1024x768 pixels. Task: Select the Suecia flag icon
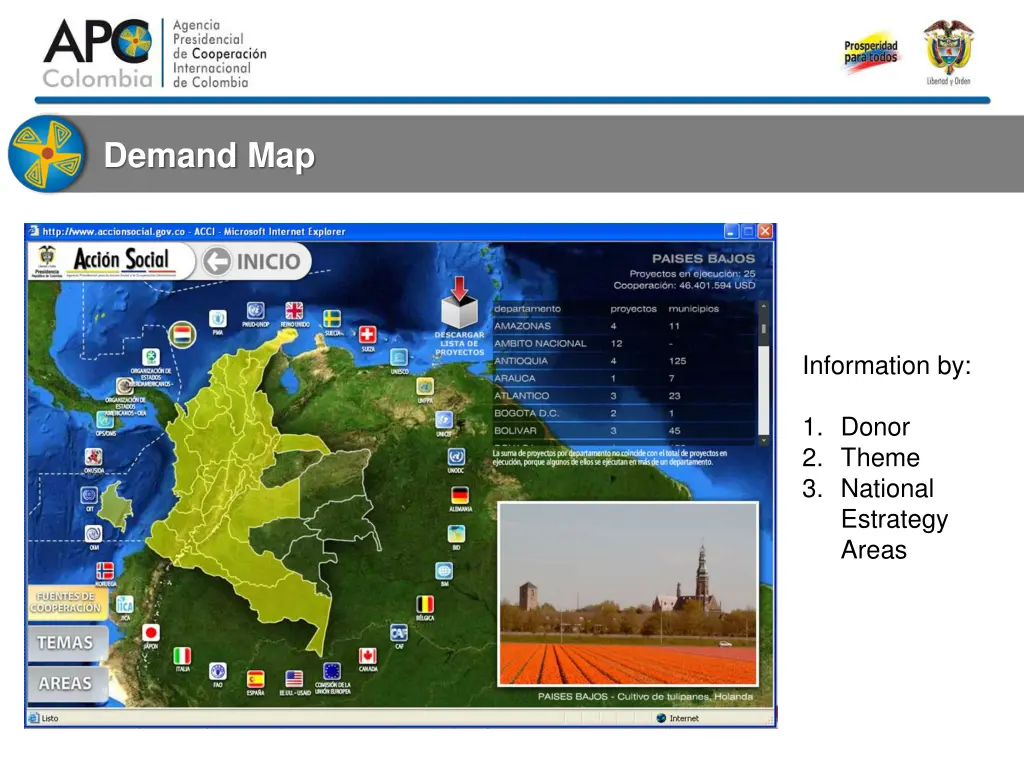[332, 319]
